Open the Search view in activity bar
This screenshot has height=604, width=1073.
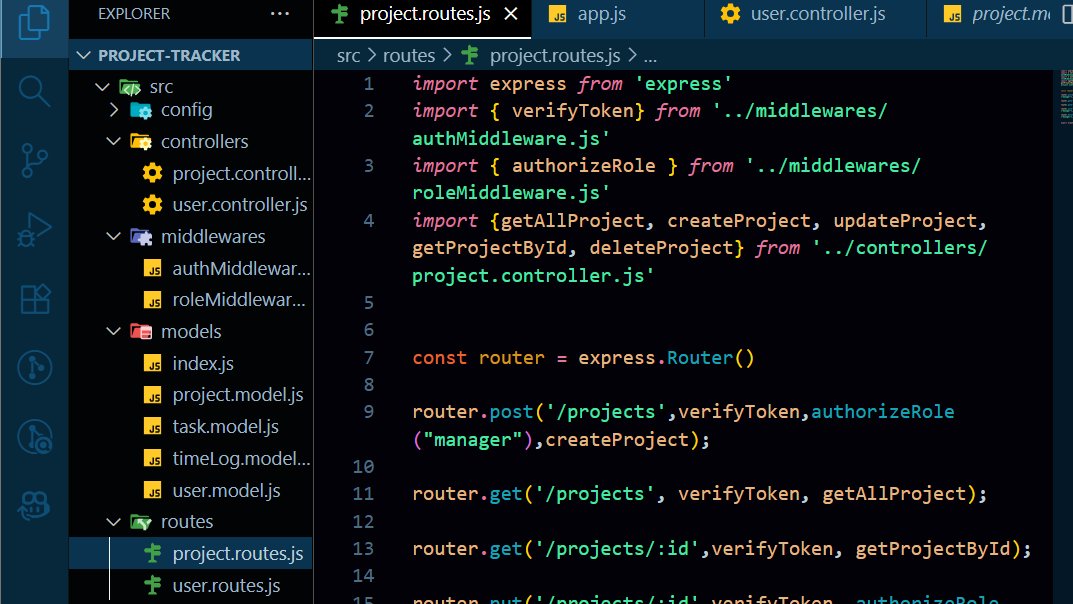pos(34,92)
